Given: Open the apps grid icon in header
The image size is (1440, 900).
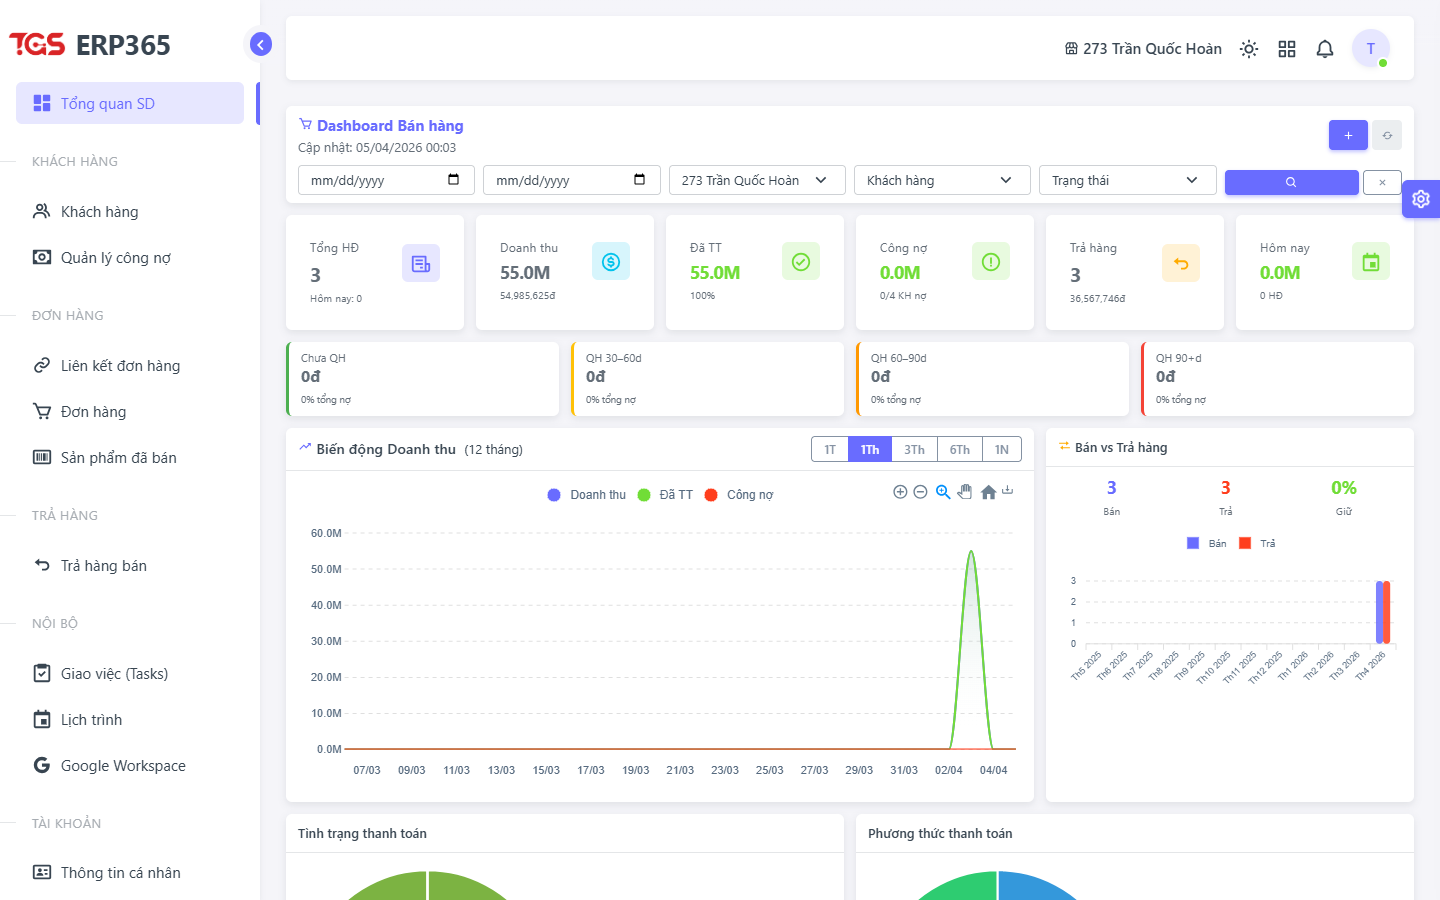Looking at the screenshot, I should pyautogui.click(x=1287, y=49).
